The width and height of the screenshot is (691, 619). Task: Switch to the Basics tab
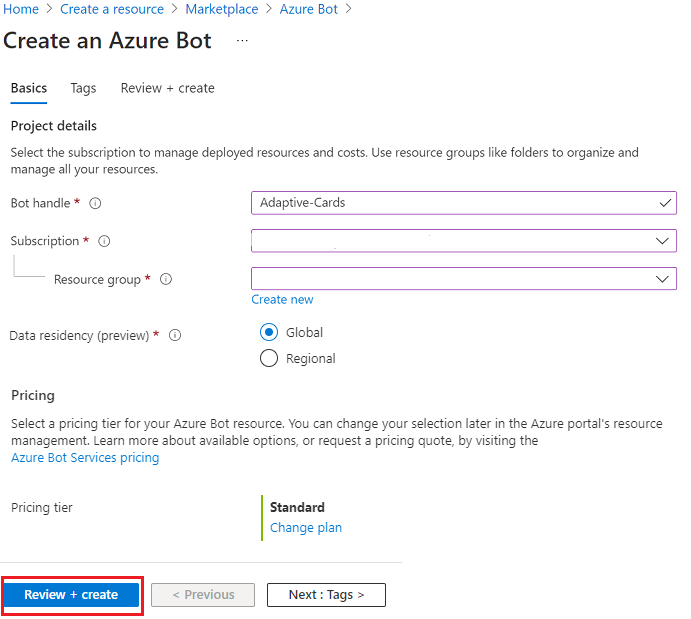pyautogui.click(x=29, y=88)
